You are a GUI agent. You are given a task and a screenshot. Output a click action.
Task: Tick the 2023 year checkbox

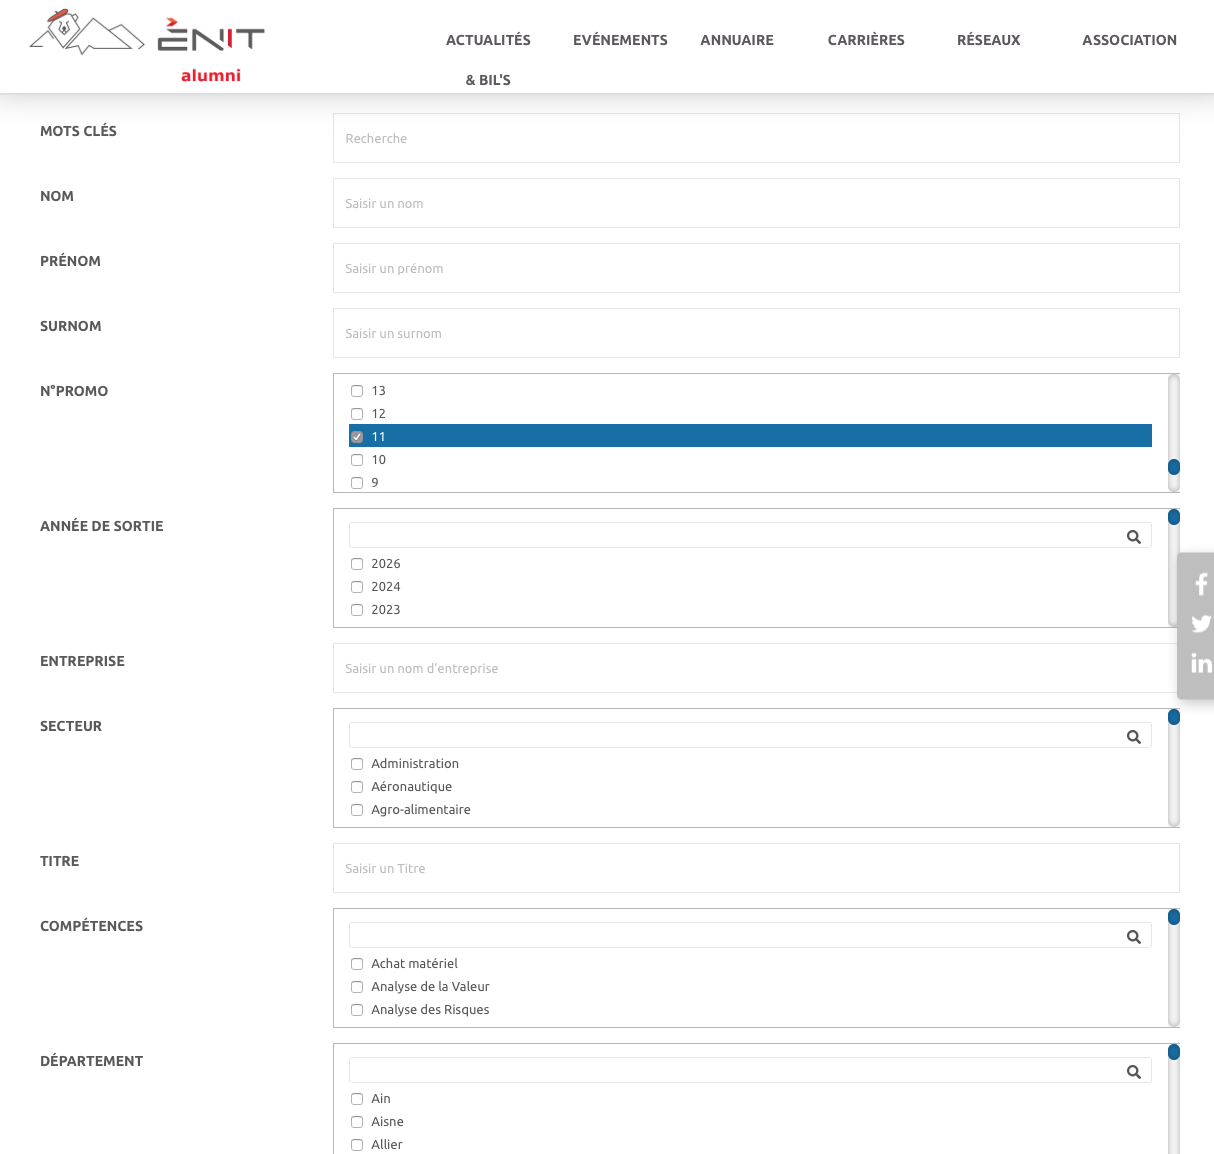click(x=357, y=610)
